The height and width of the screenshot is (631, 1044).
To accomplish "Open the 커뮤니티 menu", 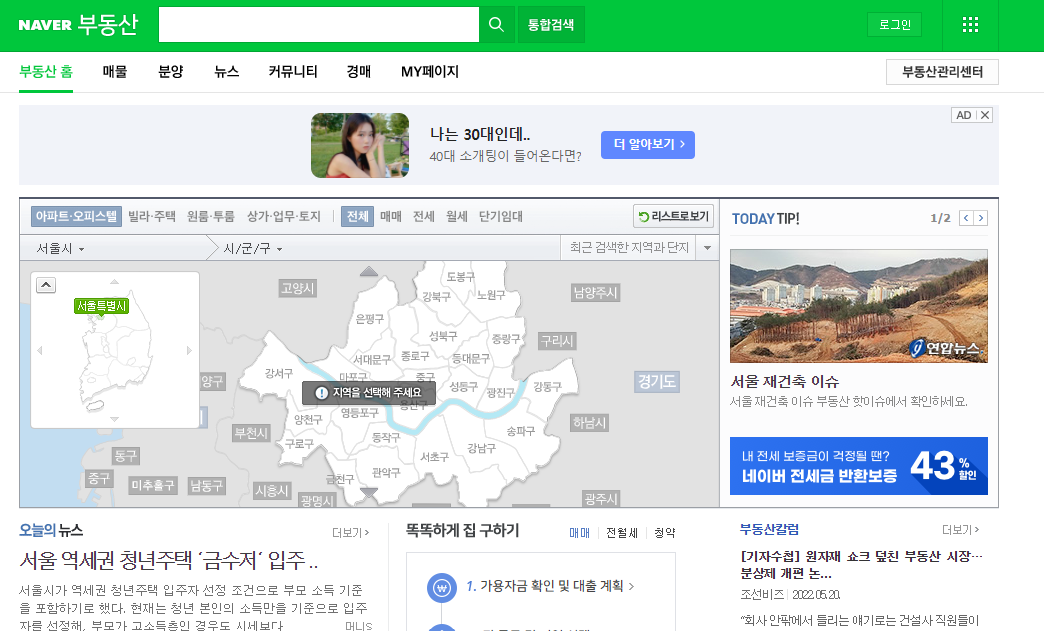I will pos(293,72).
